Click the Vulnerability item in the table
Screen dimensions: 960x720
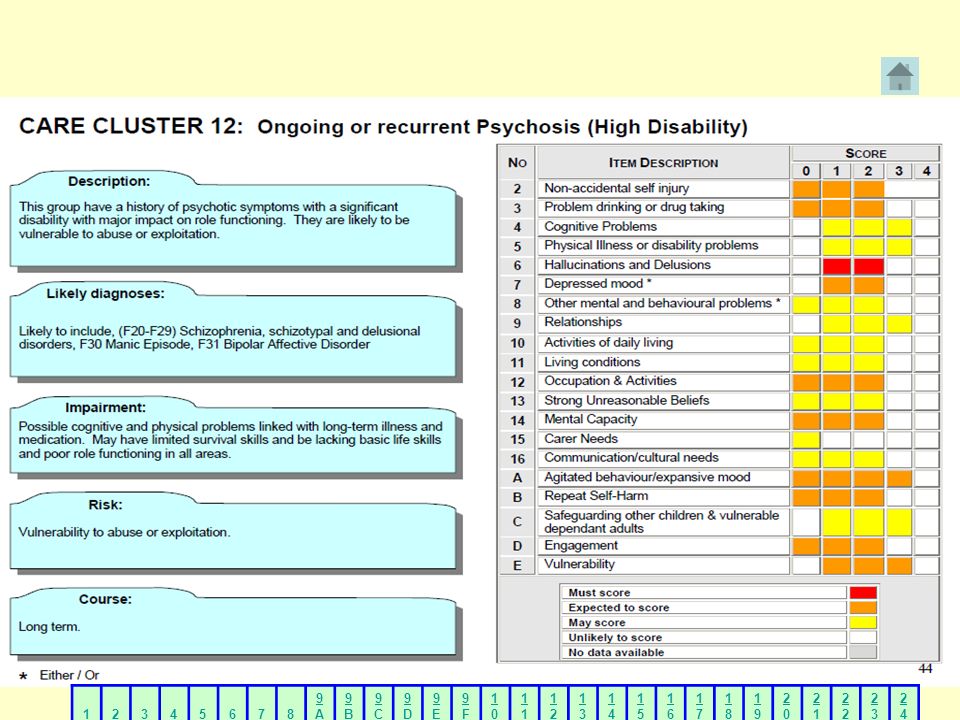[664, 564]
